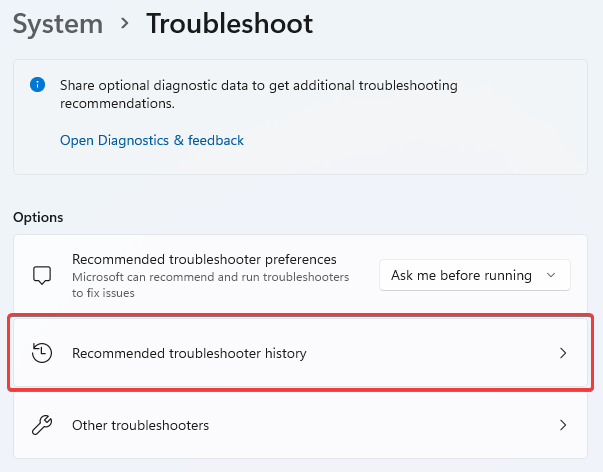Click the Microsoft can recommend troubleshooters description

[210, 284]
